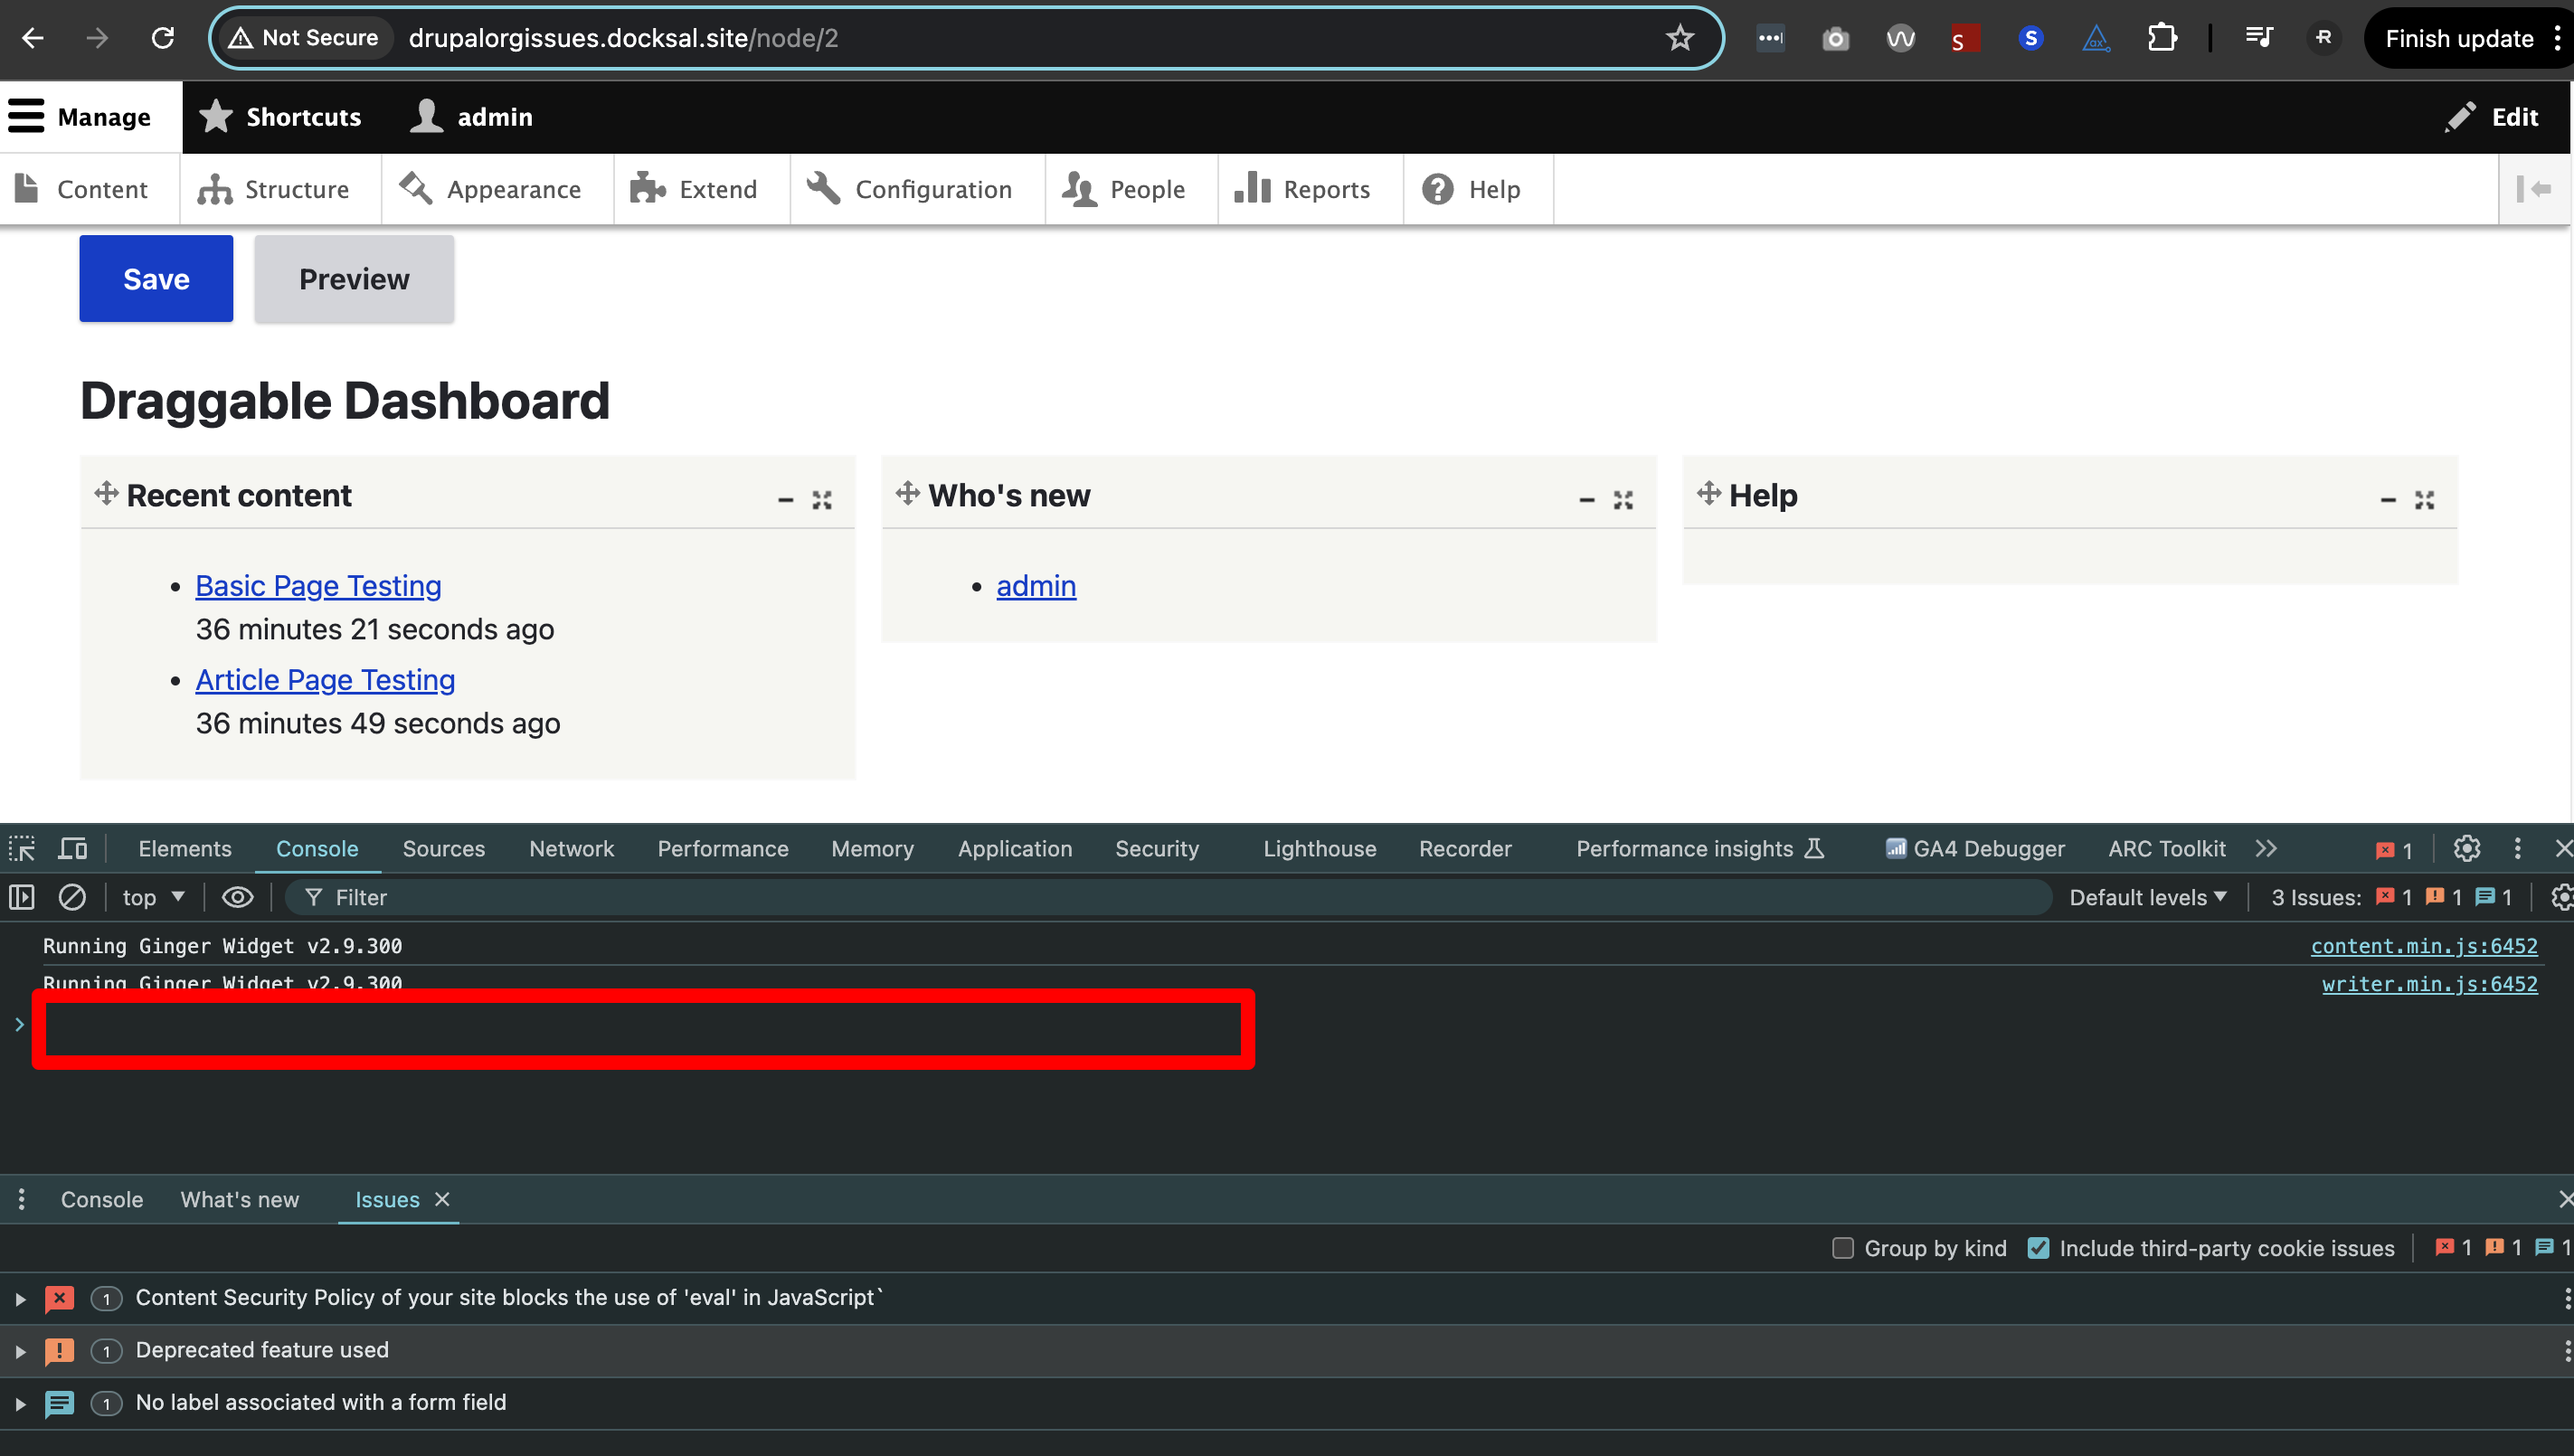
Task: Open DevTools settings gear
Action: (2466, 849)
